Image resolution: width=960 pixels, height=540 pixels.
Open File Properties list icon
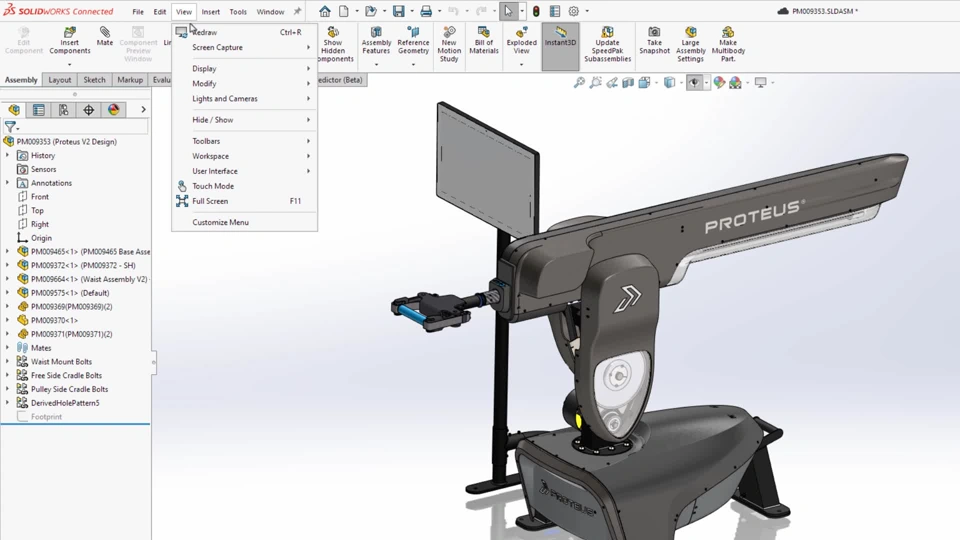click(555, 11)
